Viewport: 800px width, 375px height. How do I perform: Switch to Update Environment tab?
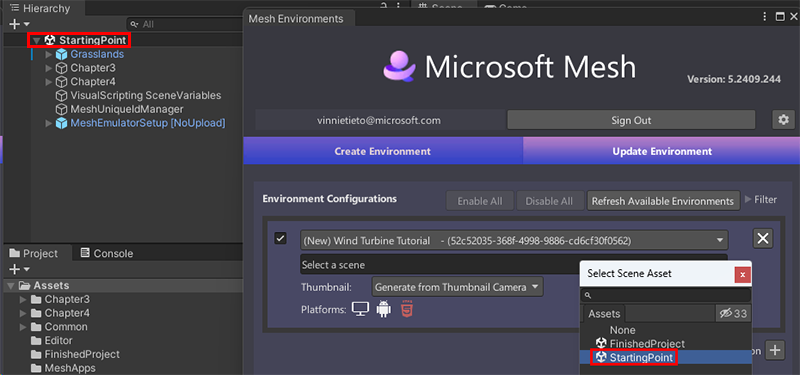(662, 151)
